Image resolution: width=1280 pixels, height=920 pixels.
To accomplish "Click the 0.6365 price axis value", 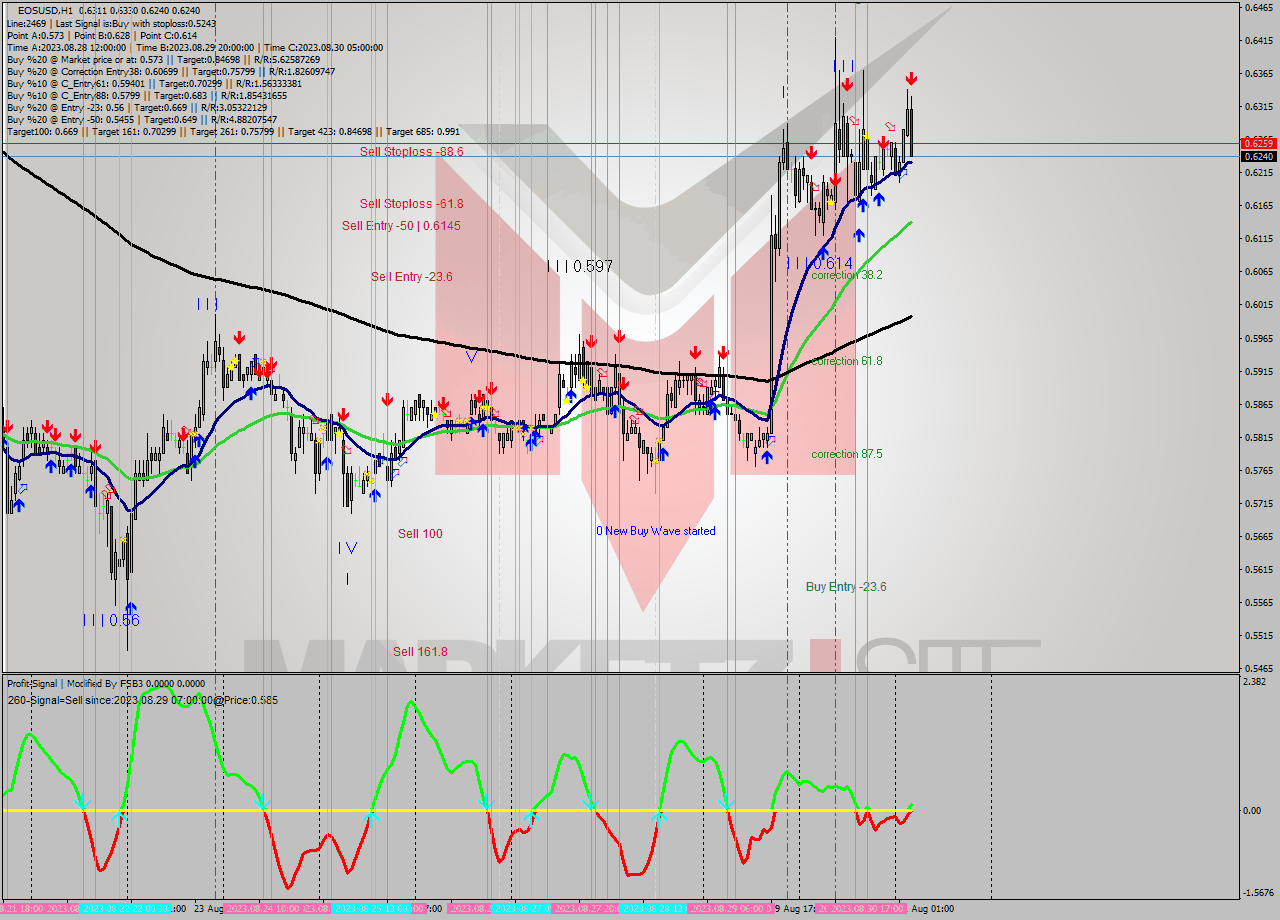I will pos(1259,73).
